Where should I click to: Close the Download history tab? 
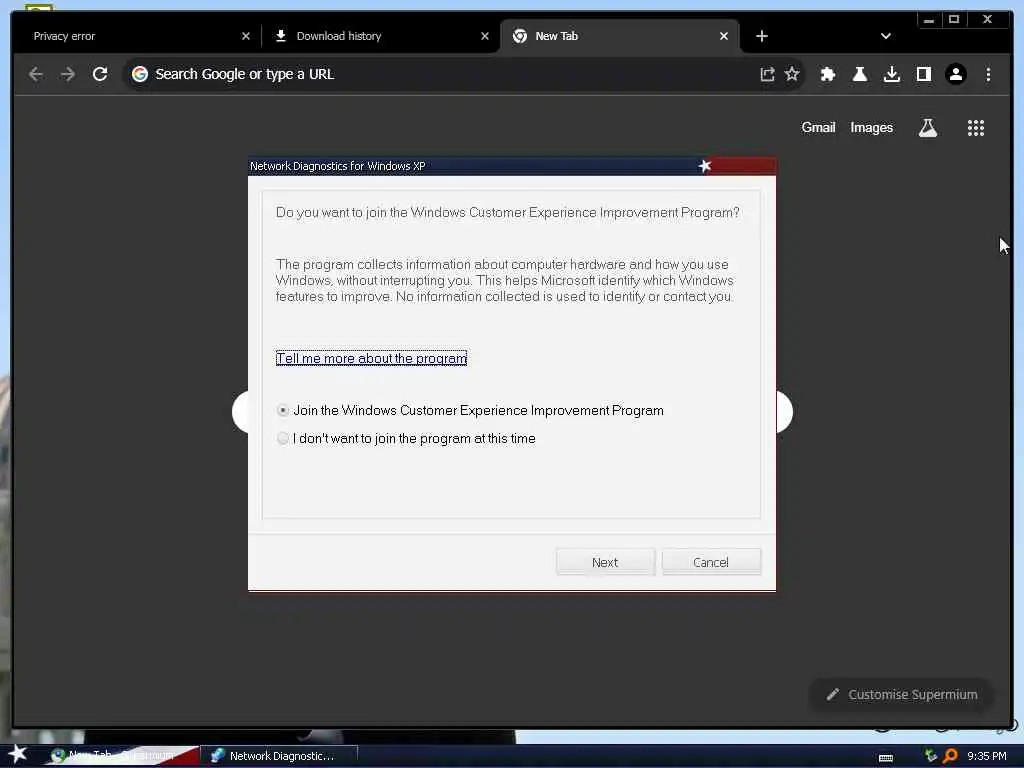coord(485,37)
